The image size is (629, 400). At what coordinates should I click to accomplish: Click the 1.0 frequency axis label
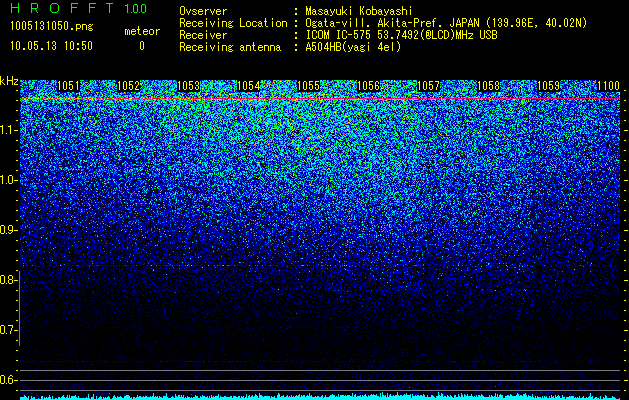tap(9, 180)
